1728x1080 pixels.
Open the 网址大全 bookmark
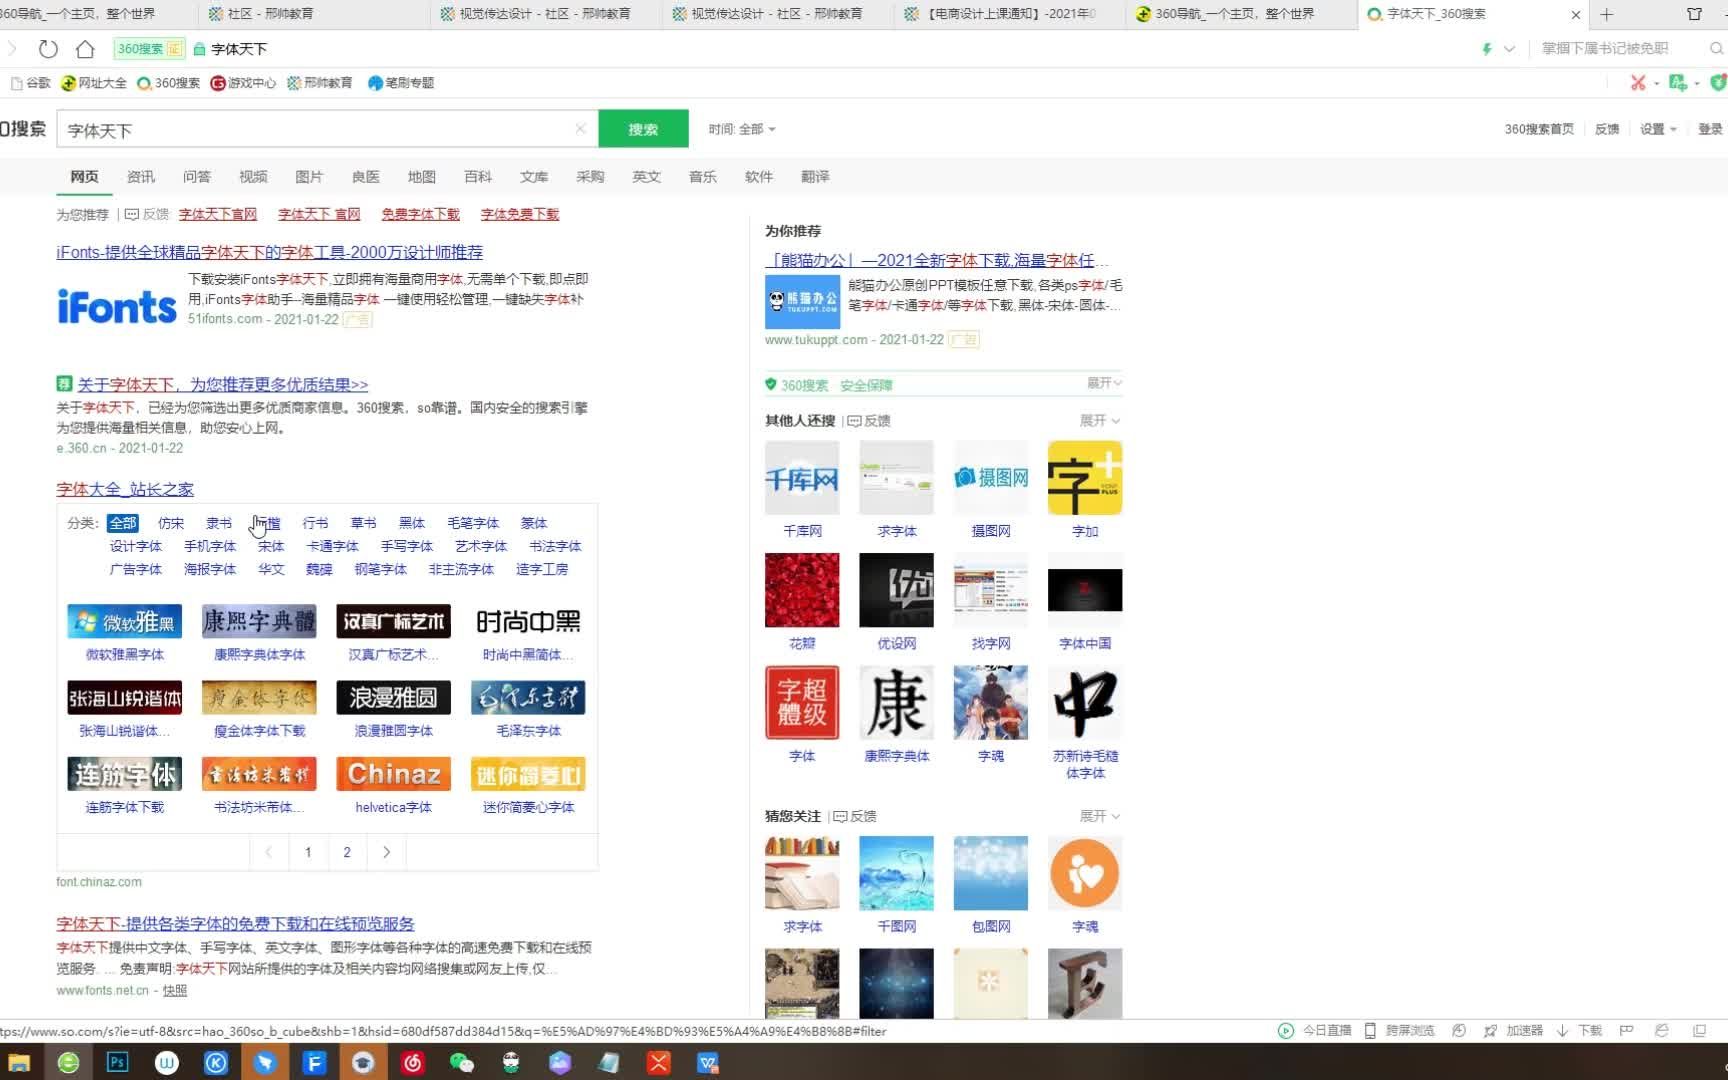coord(94,83)
